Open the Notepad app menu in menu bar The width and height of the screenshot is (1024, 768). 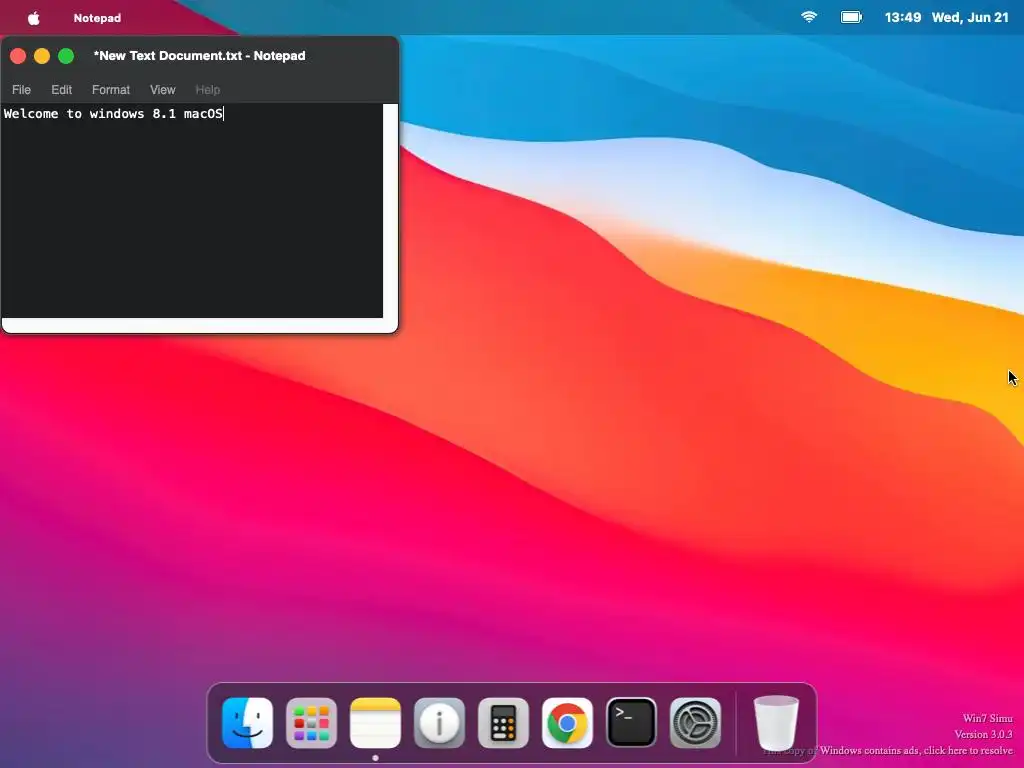coord(97,18)
